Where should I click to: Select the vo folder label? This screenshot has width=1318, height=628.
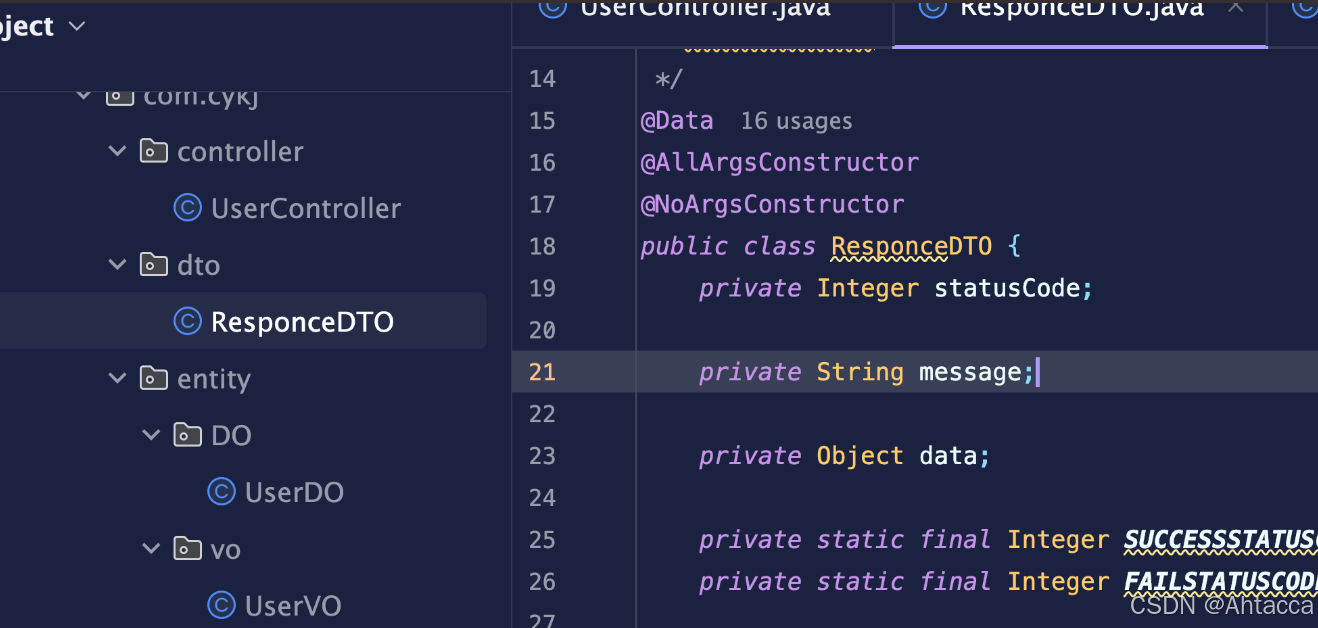226,549
